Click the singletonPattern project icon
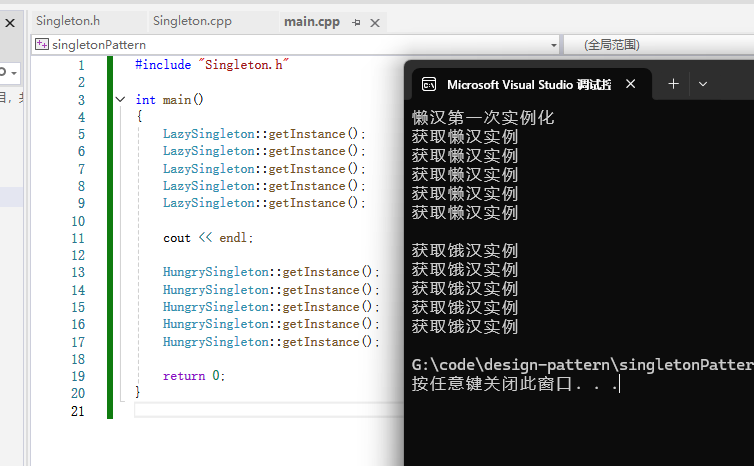 [42, 45]
